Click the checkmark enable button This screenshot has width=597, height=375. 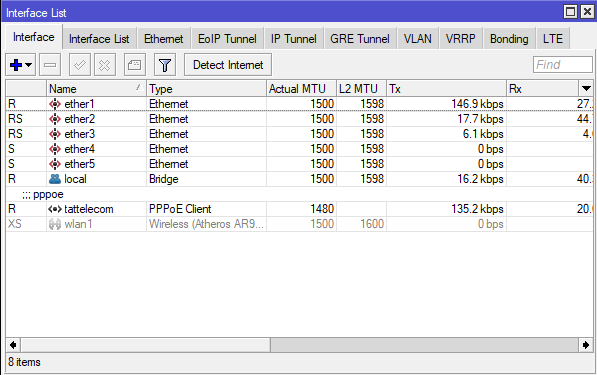(80, 65)
